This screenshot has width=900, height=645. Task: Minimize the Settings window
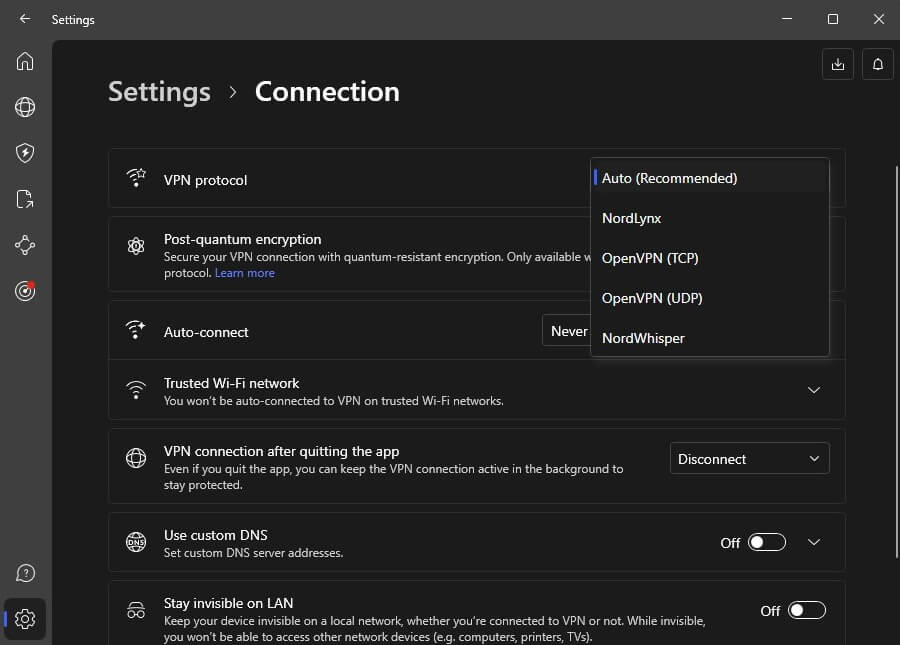(787, 19)
